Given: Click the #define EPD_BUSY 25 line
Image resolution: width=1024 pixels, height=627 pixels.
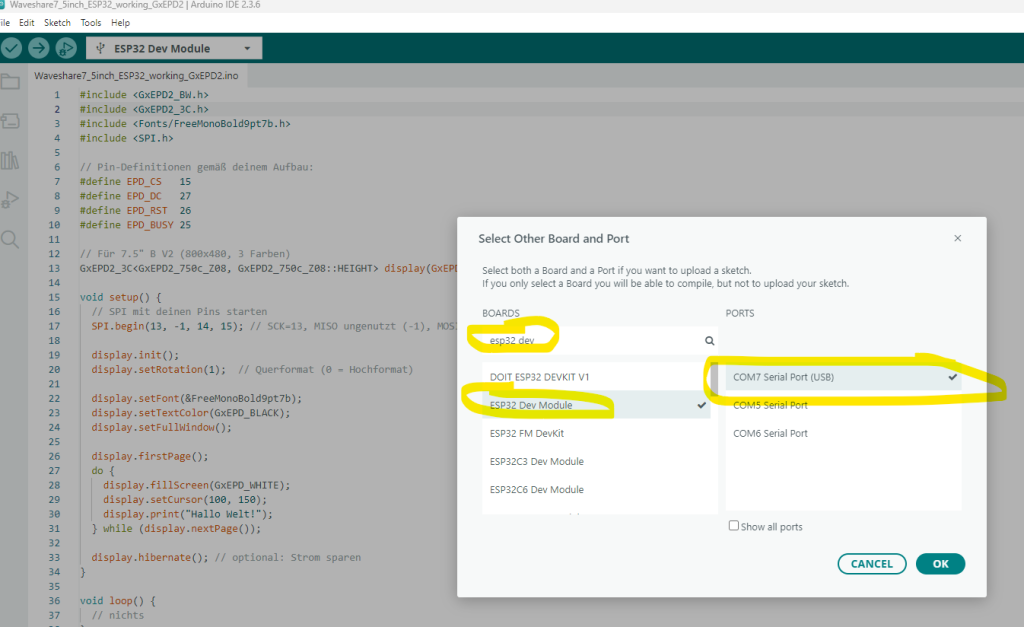Looking at the screenshot, I should pos(135,225).
